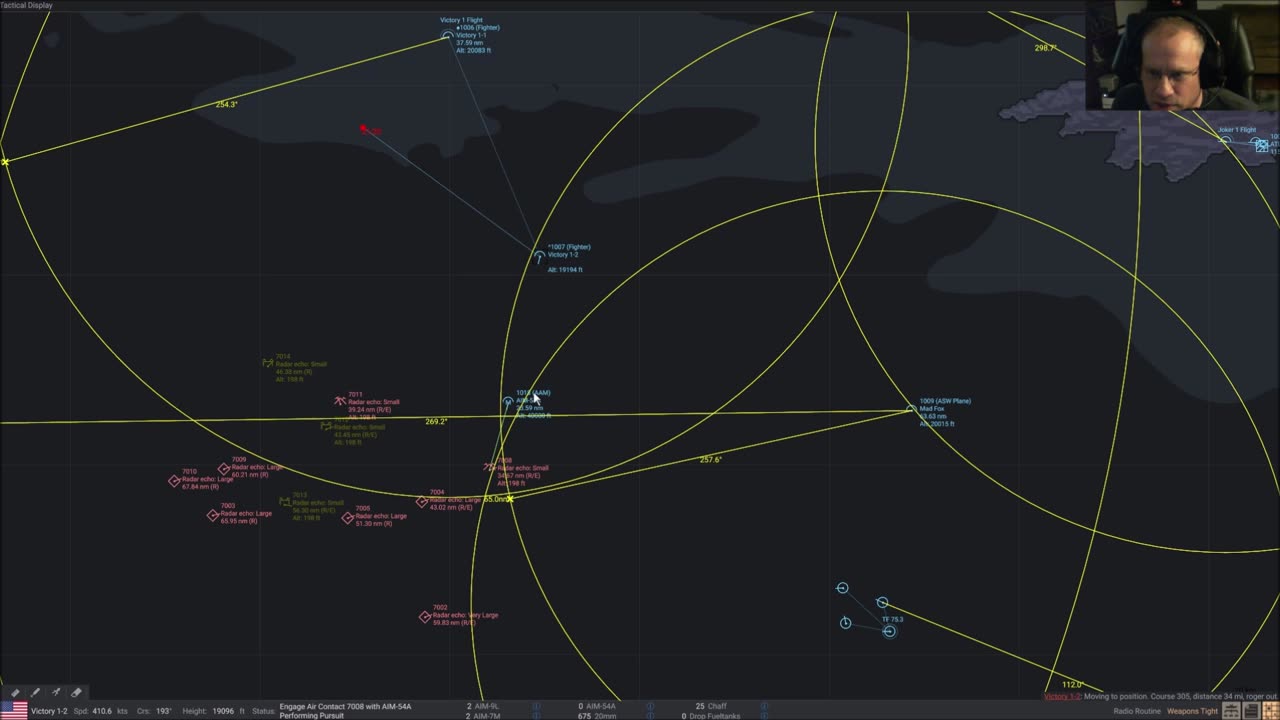Select the eraser tool icon
This screenshot has width=1280, height=720.
click(x=76, y=692)
